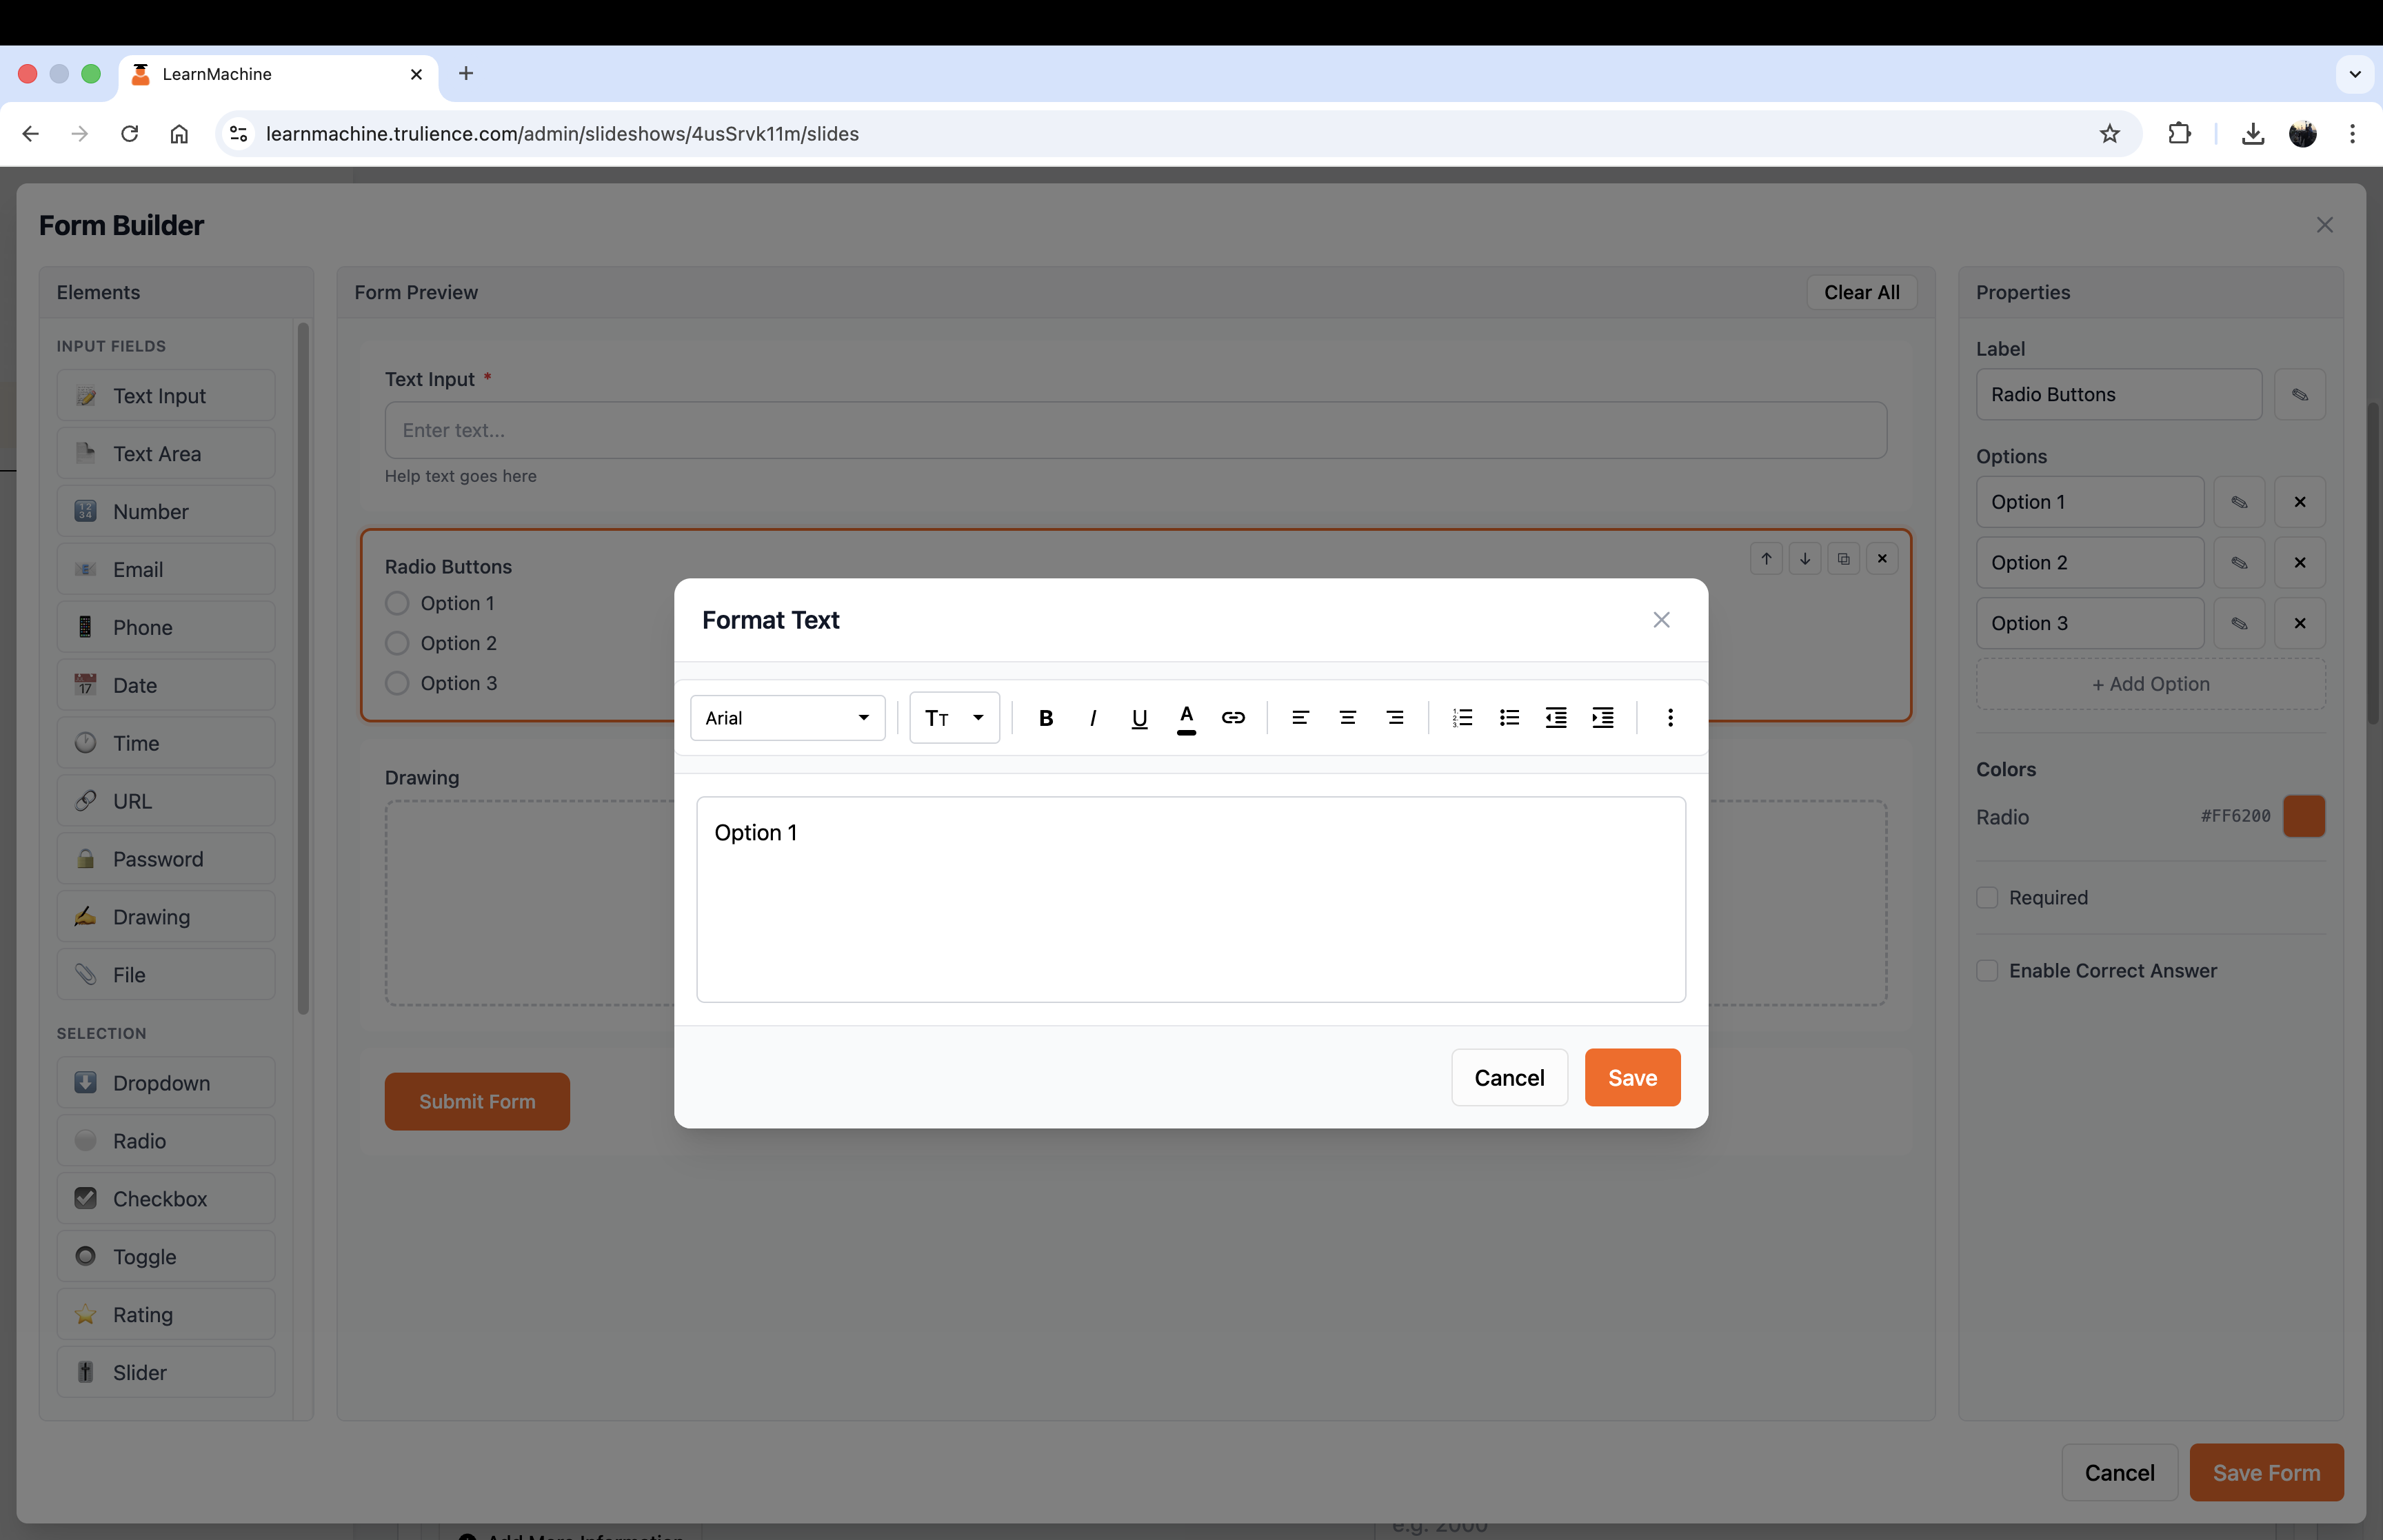The image size is (2383, 1540).
Task: Open the text size dropdown
Action: [x=954, y=718]
